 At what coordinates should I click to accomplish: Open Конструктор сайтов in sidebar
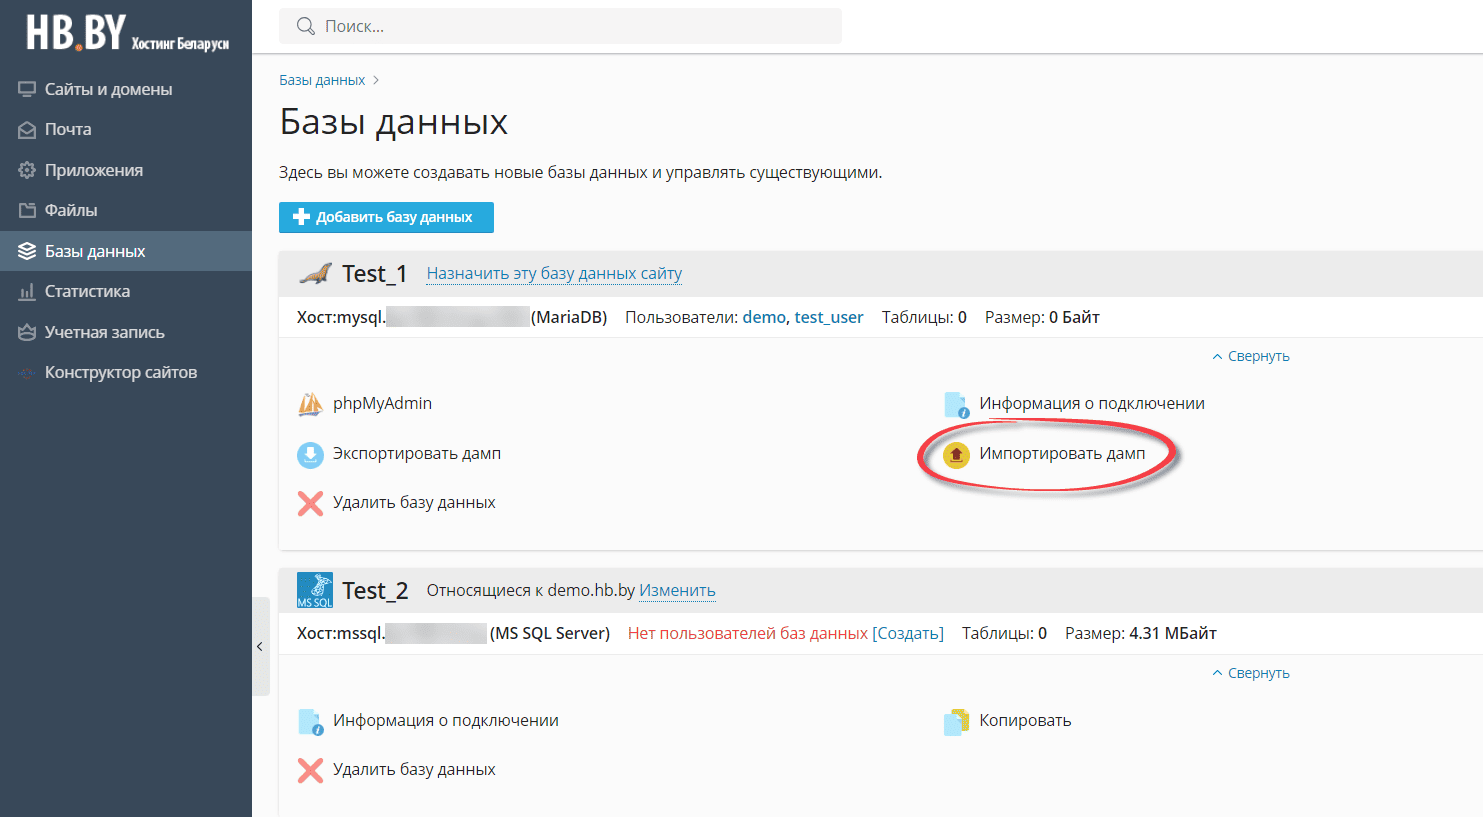point(120,372)
